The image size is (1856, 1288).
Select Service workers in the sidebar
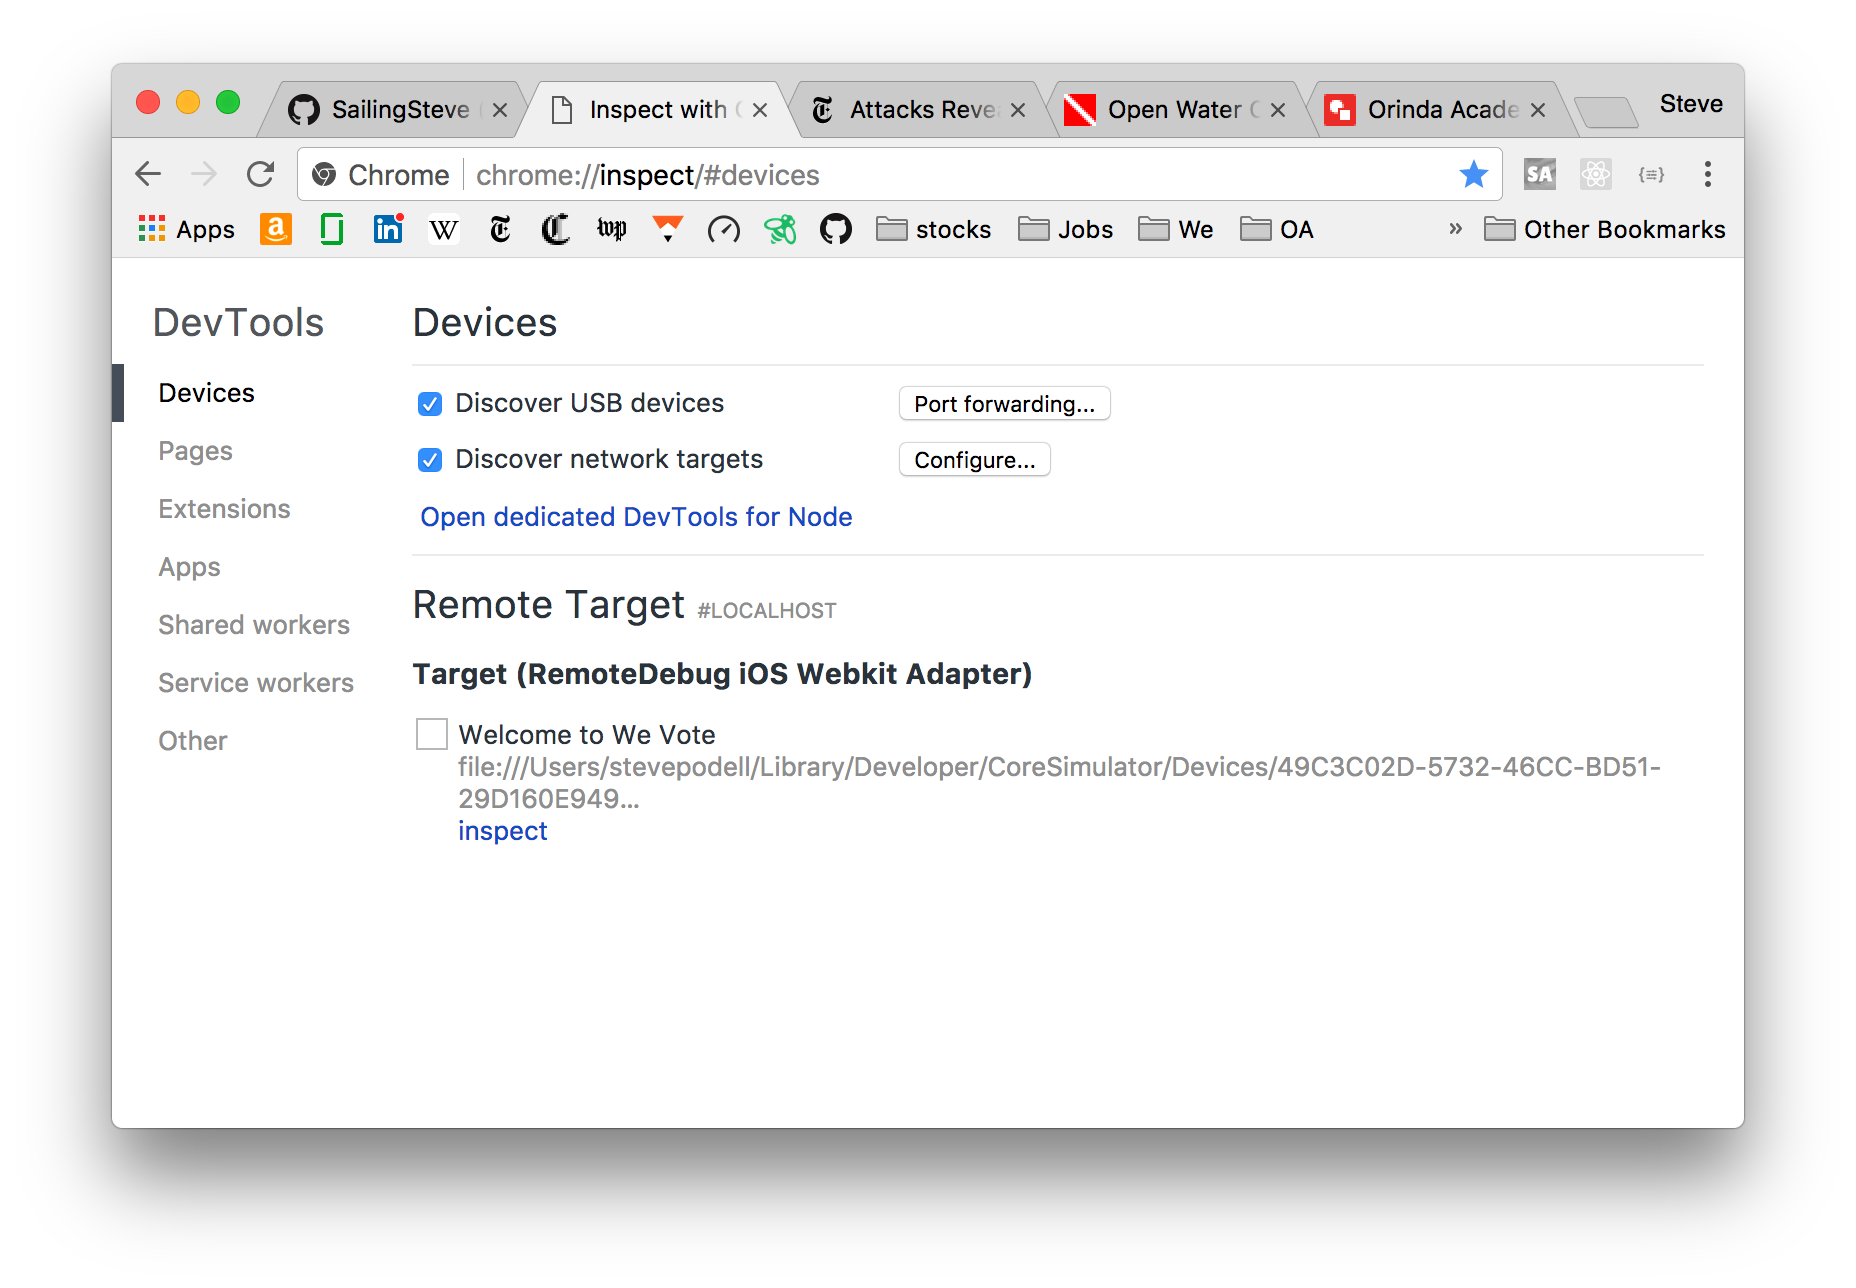point(256,683)
